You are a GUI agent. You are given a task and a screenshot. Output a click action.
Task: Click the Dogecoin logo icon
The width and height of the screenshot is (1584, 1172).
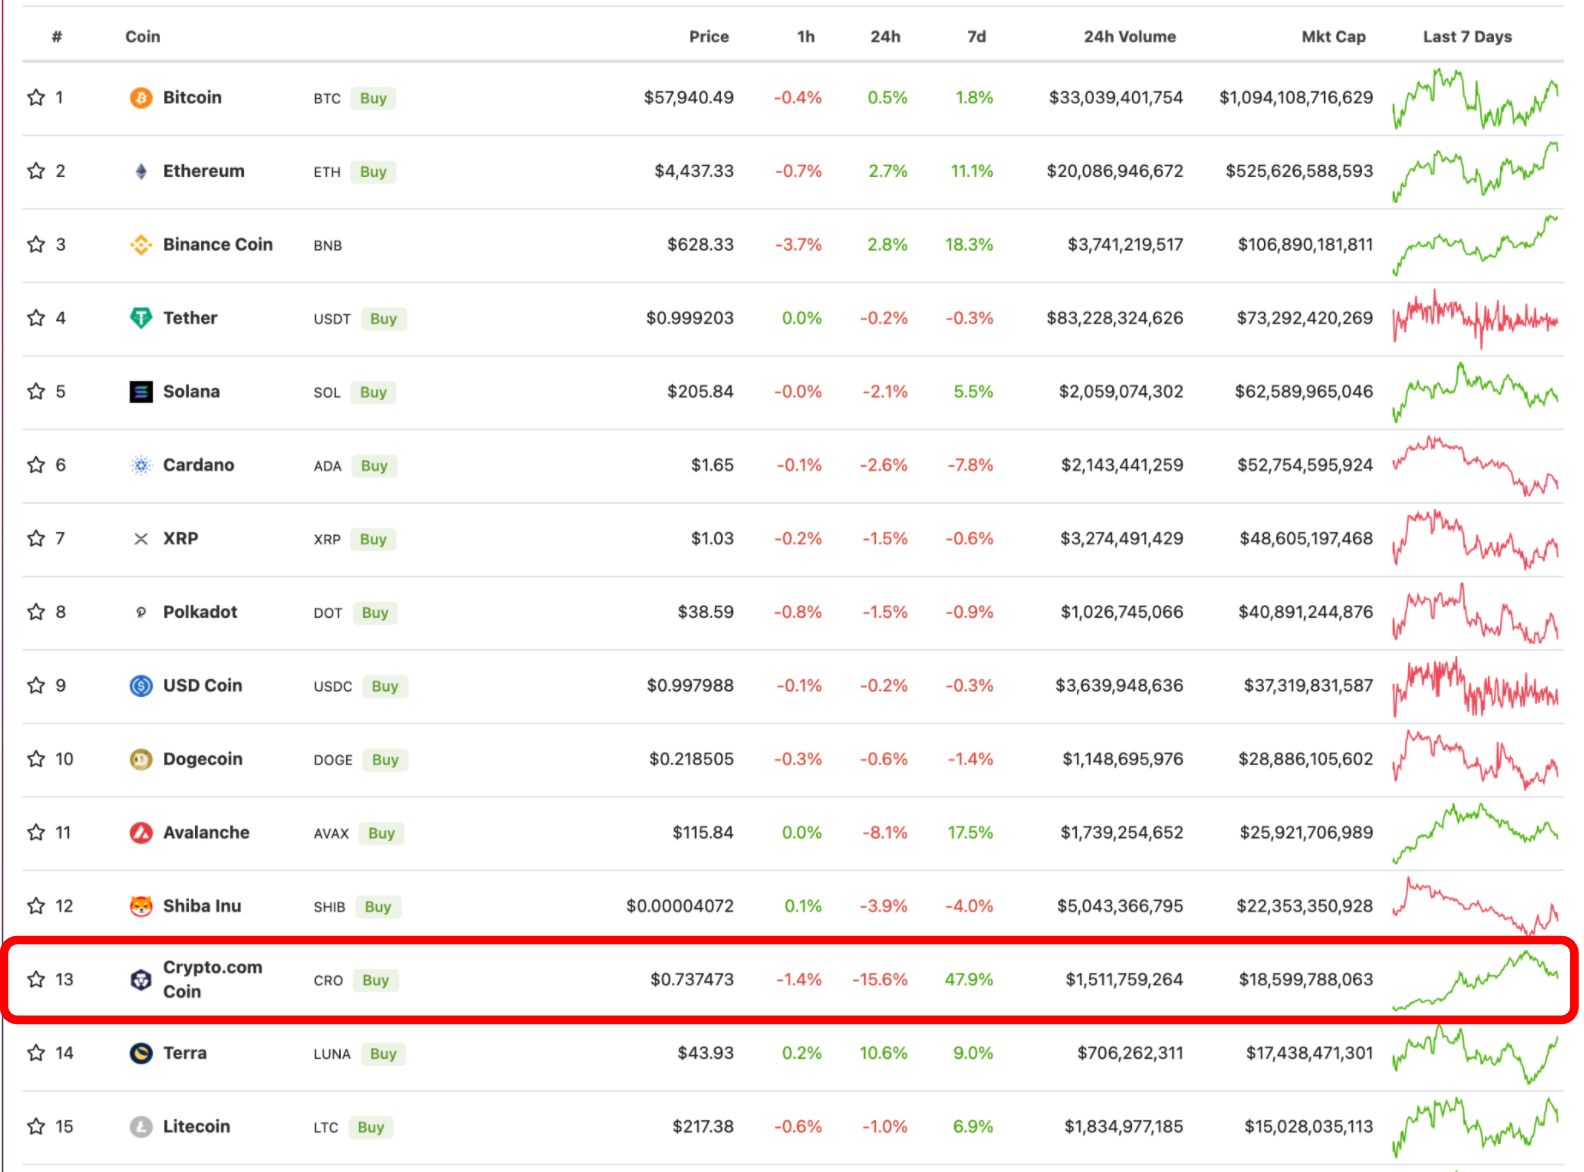[141, 759]
